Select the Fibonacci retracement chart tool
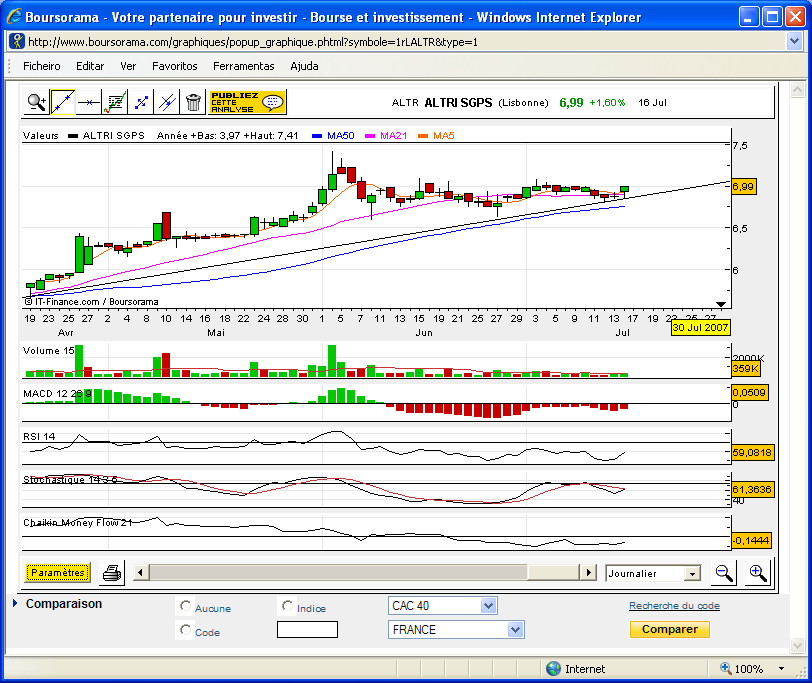The height and width of the screenshot is (683, 812). point(115,102)
